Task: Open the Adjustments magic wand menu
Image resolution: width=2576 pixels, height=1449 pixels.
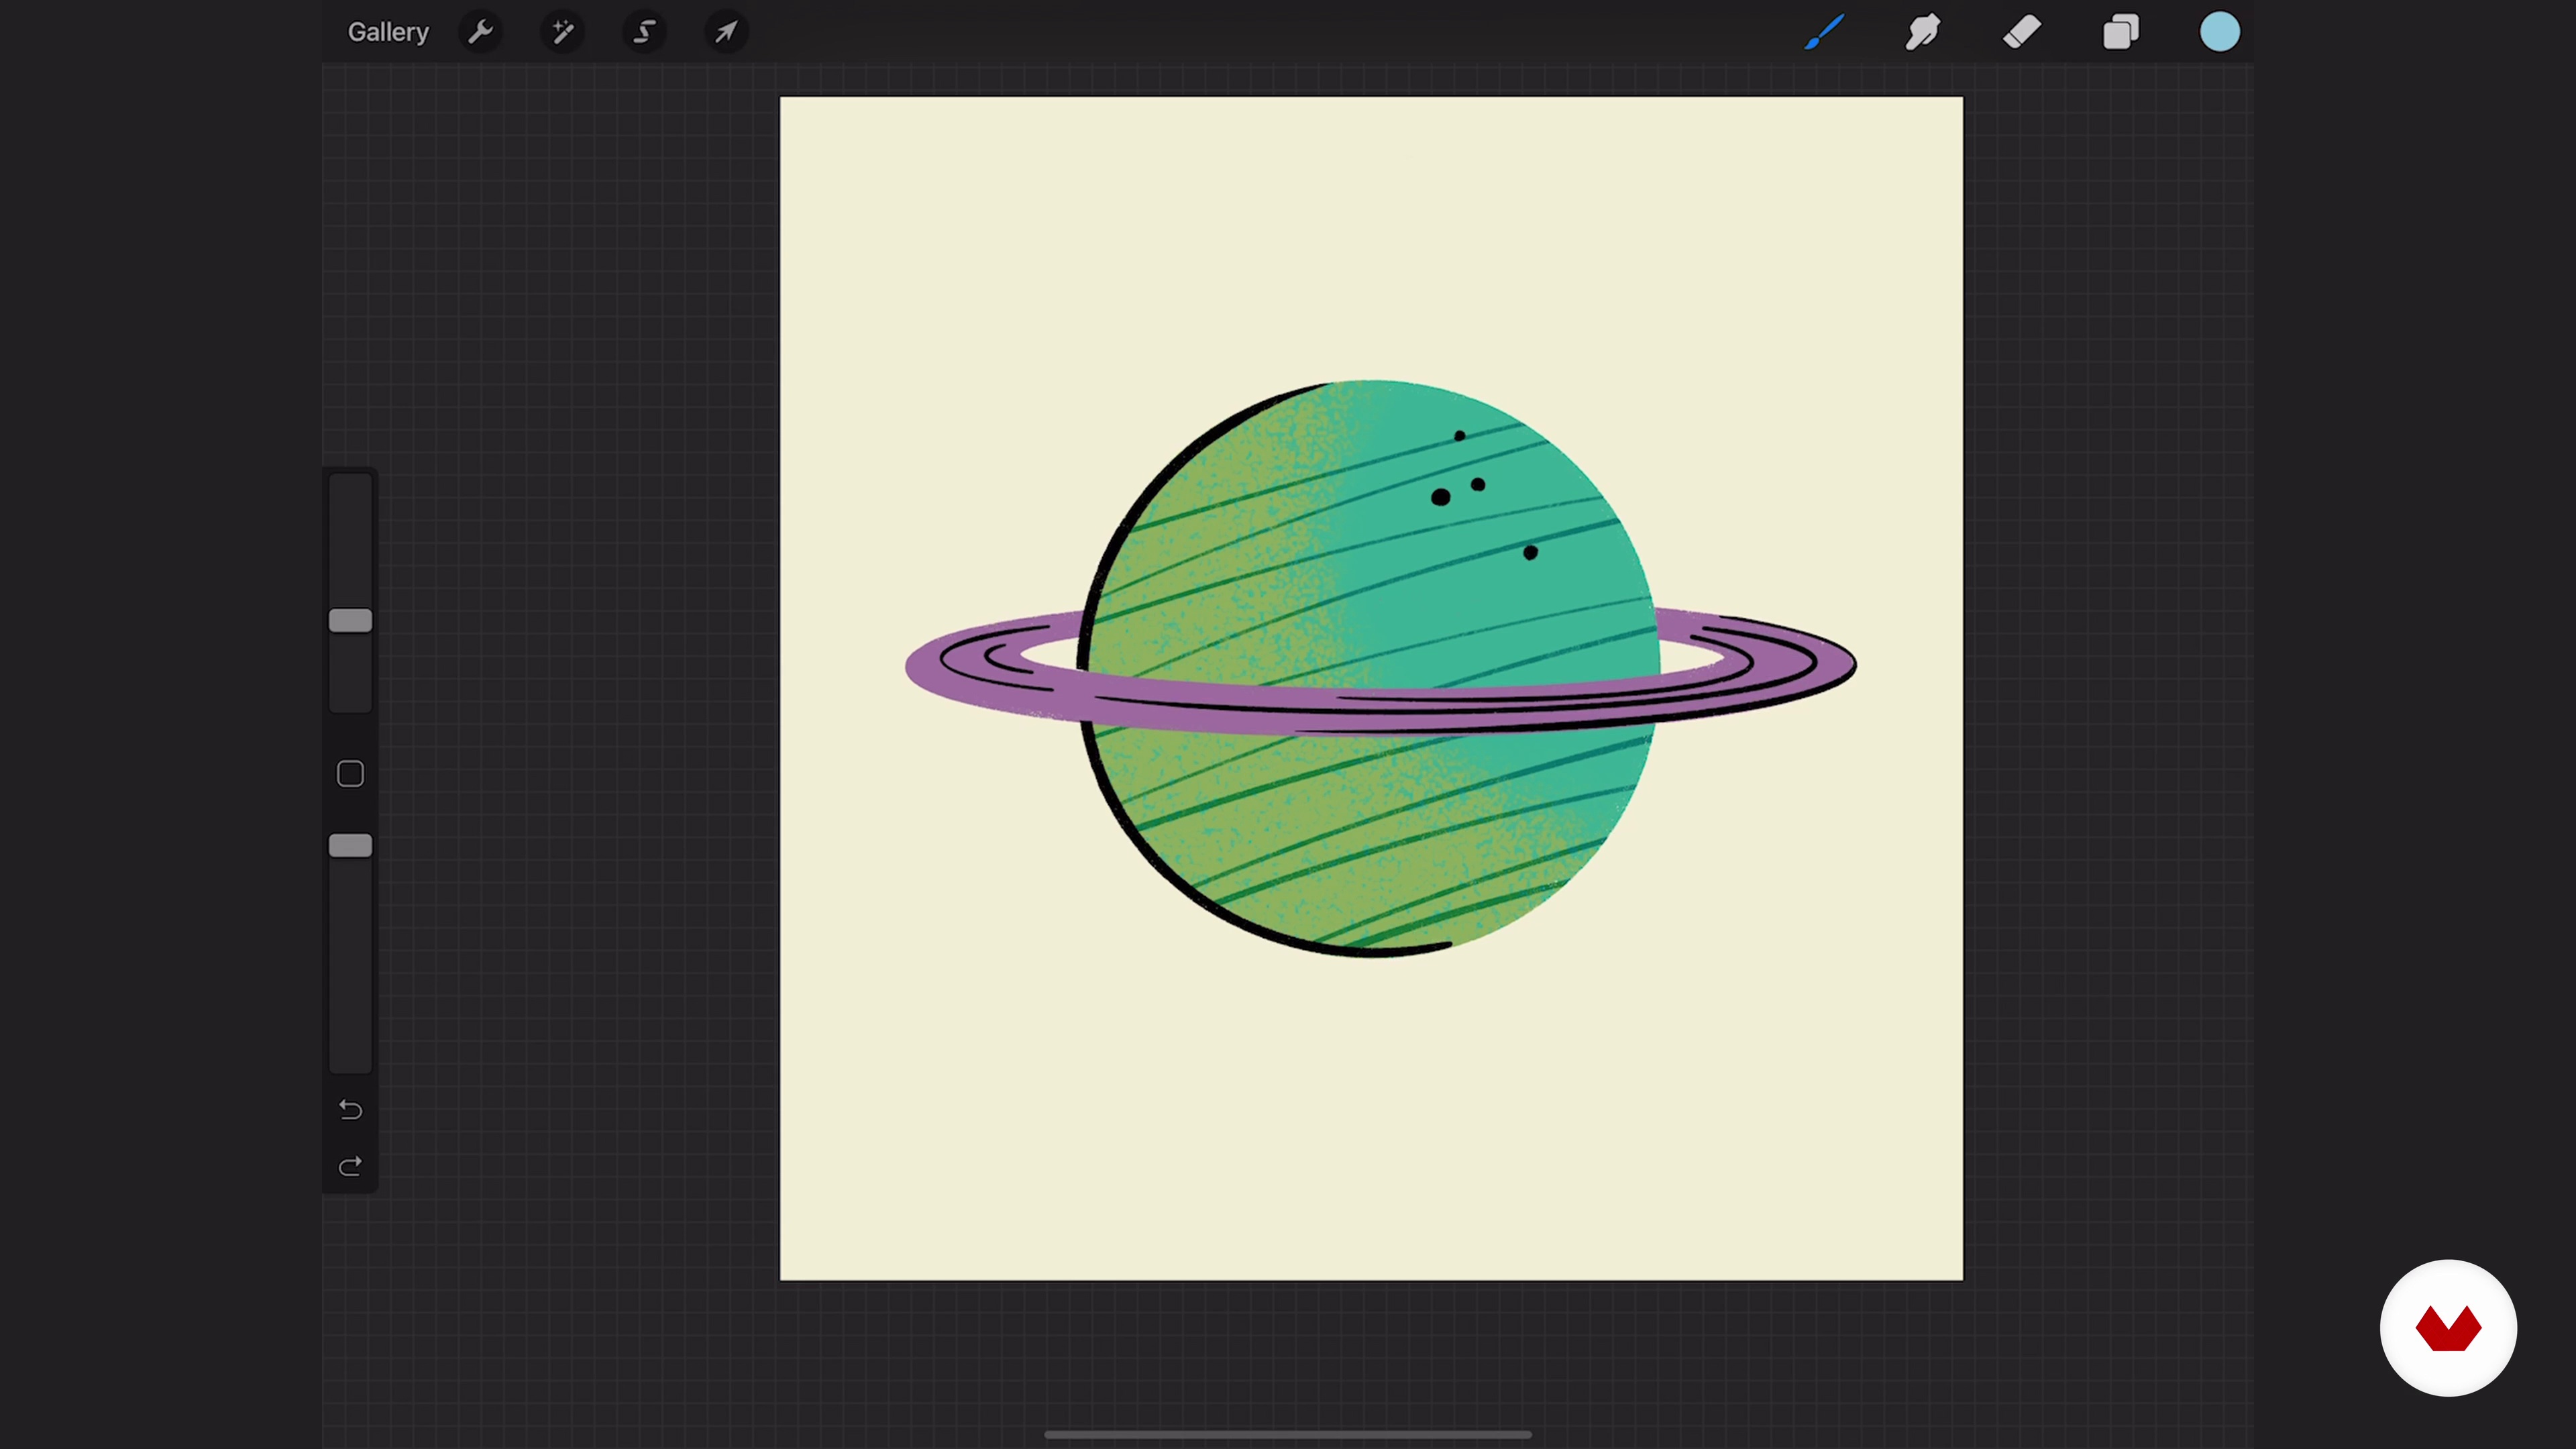Action: coord(563,32)
